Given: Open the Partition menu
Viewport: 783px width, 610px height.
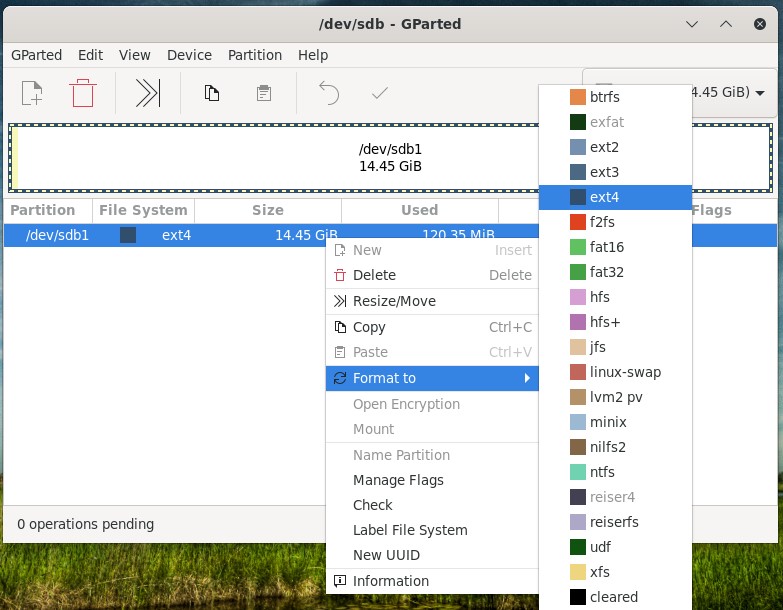Looking at the screenshot, I should tap(255, 55).
